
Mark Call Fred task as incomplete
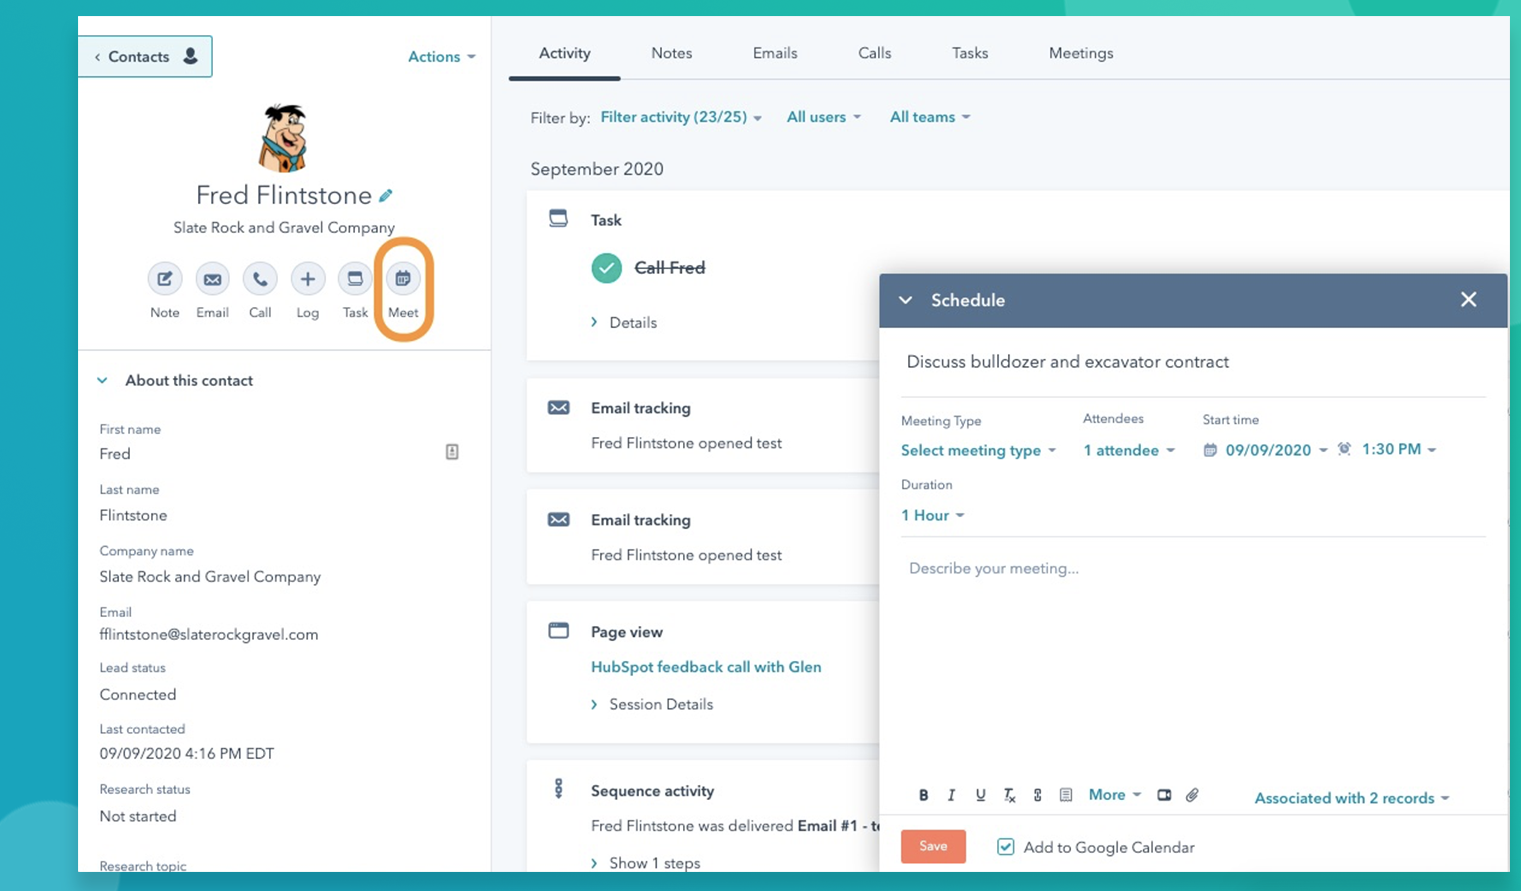pos(606,268)
